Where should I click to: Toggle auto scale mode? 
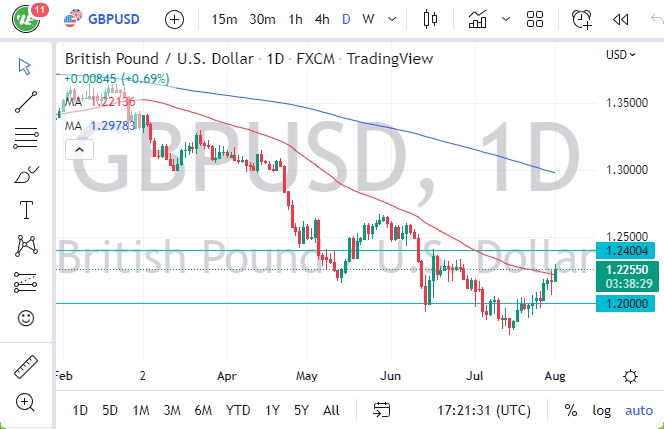coord(638,410)
